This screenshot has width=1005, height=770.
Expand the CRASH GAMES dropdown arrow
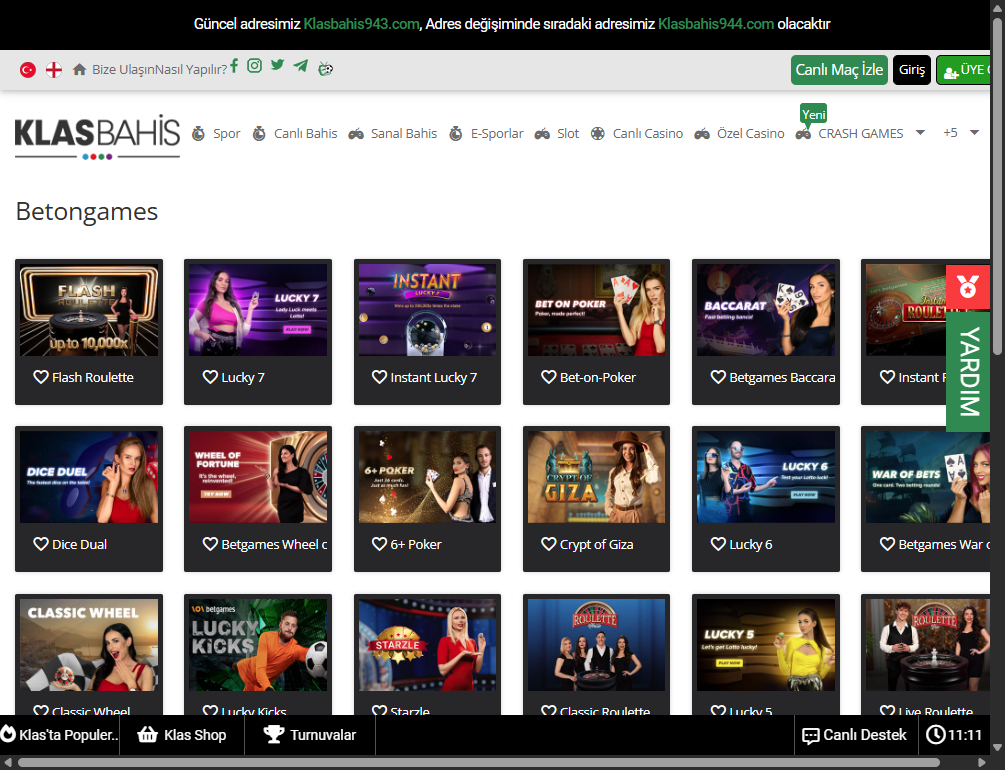click(920, 133)
